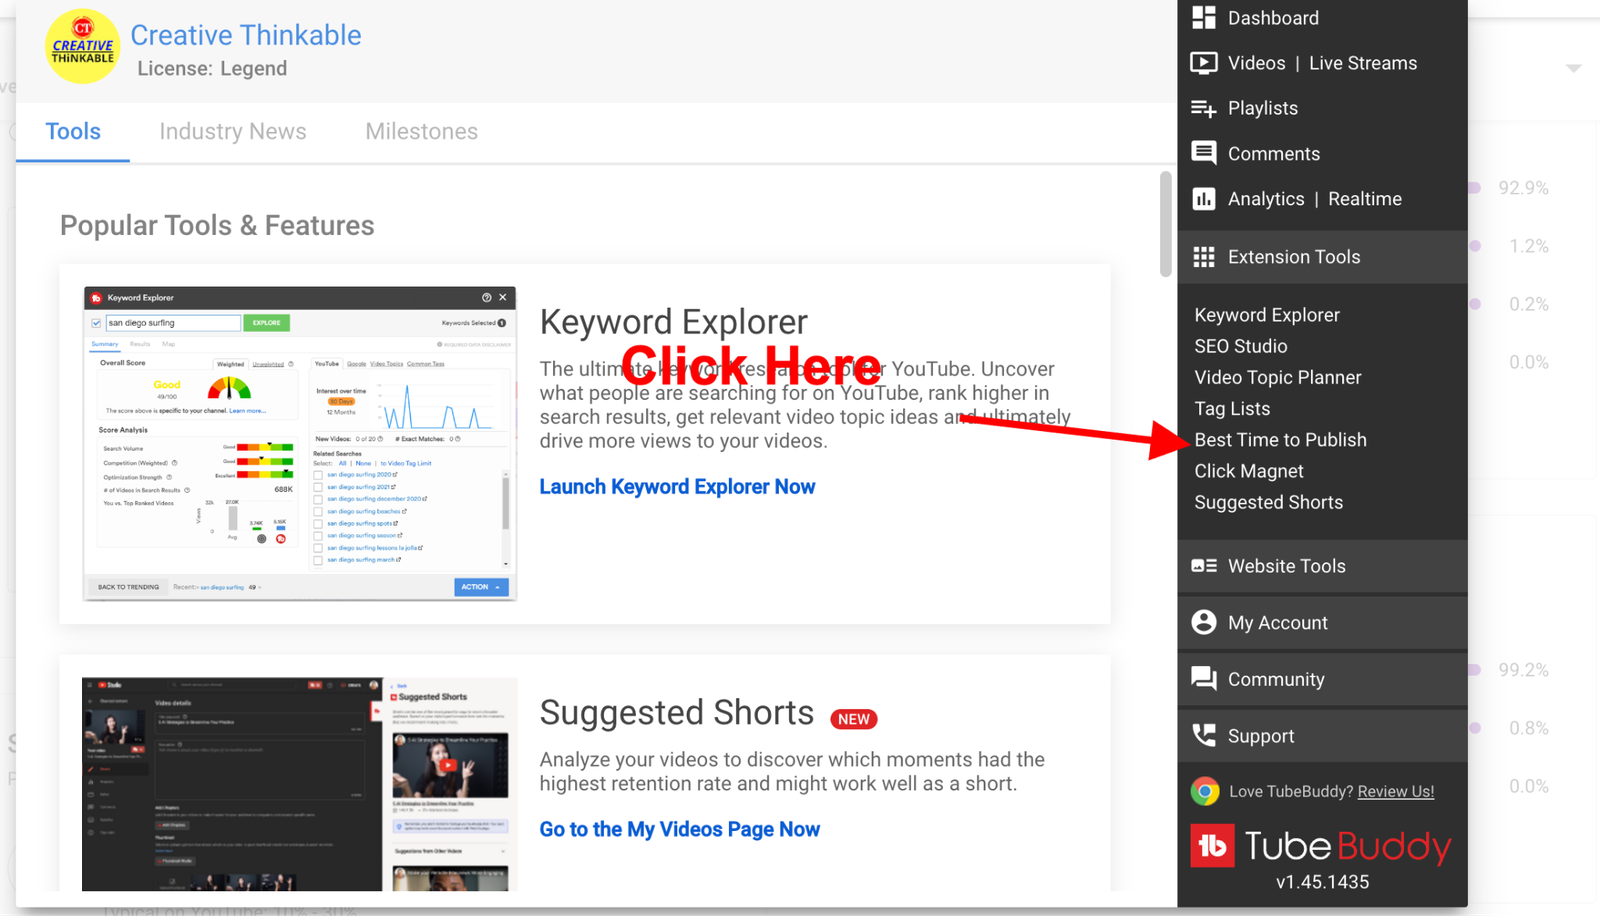Click the Popular Tools & Features heading

(x=217, y=225)
